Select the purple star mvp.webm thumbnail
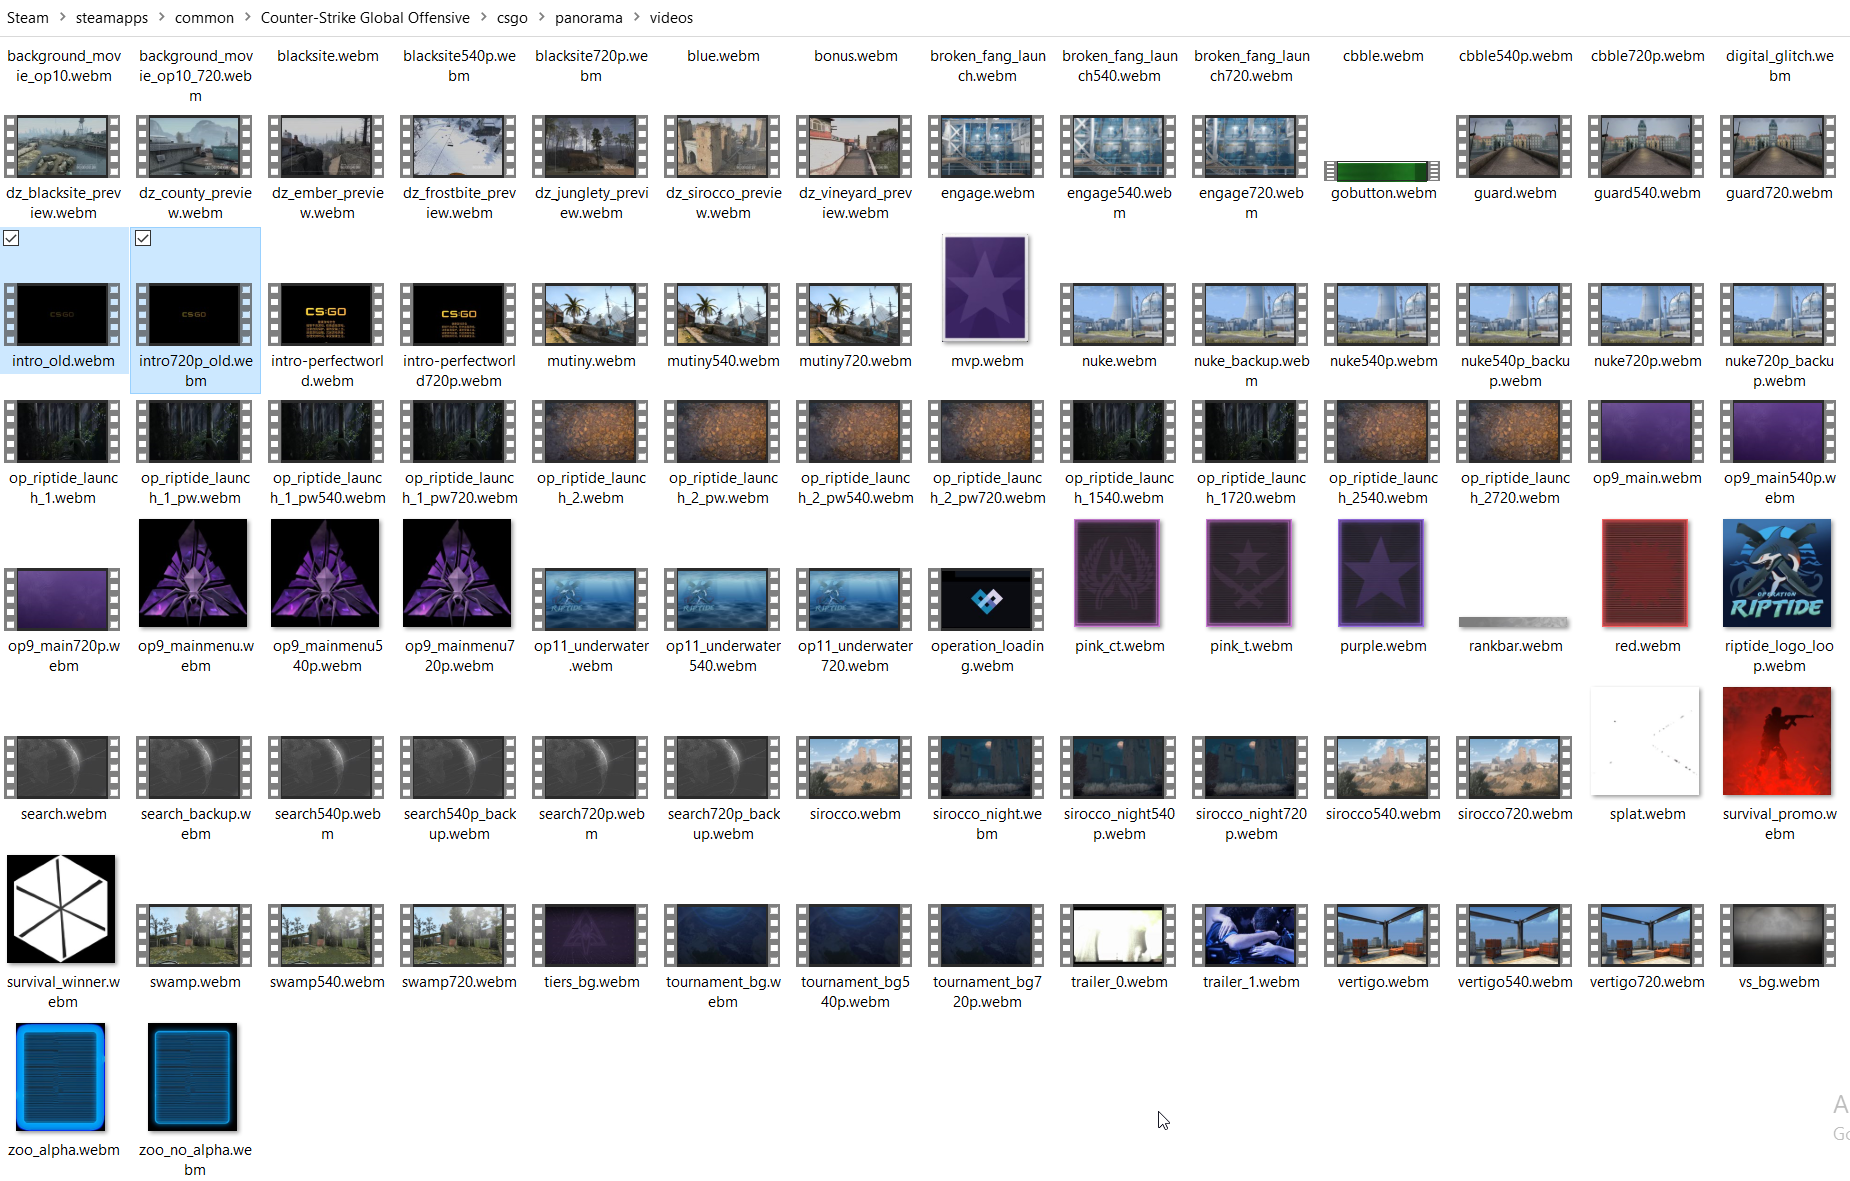This screenshot has height=1181, width=1850. point(986,288)
